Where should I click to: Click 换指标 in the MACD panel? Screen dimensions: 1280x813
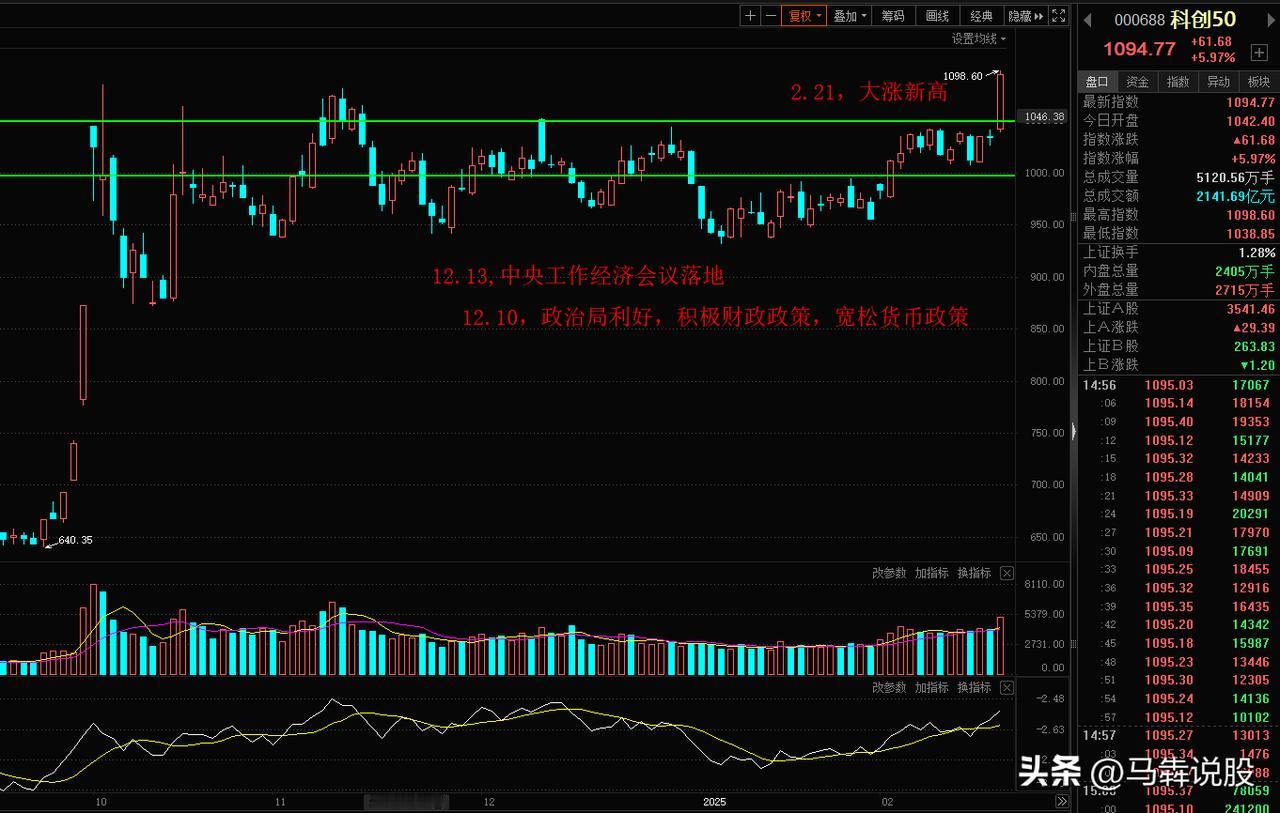[974, 687]
